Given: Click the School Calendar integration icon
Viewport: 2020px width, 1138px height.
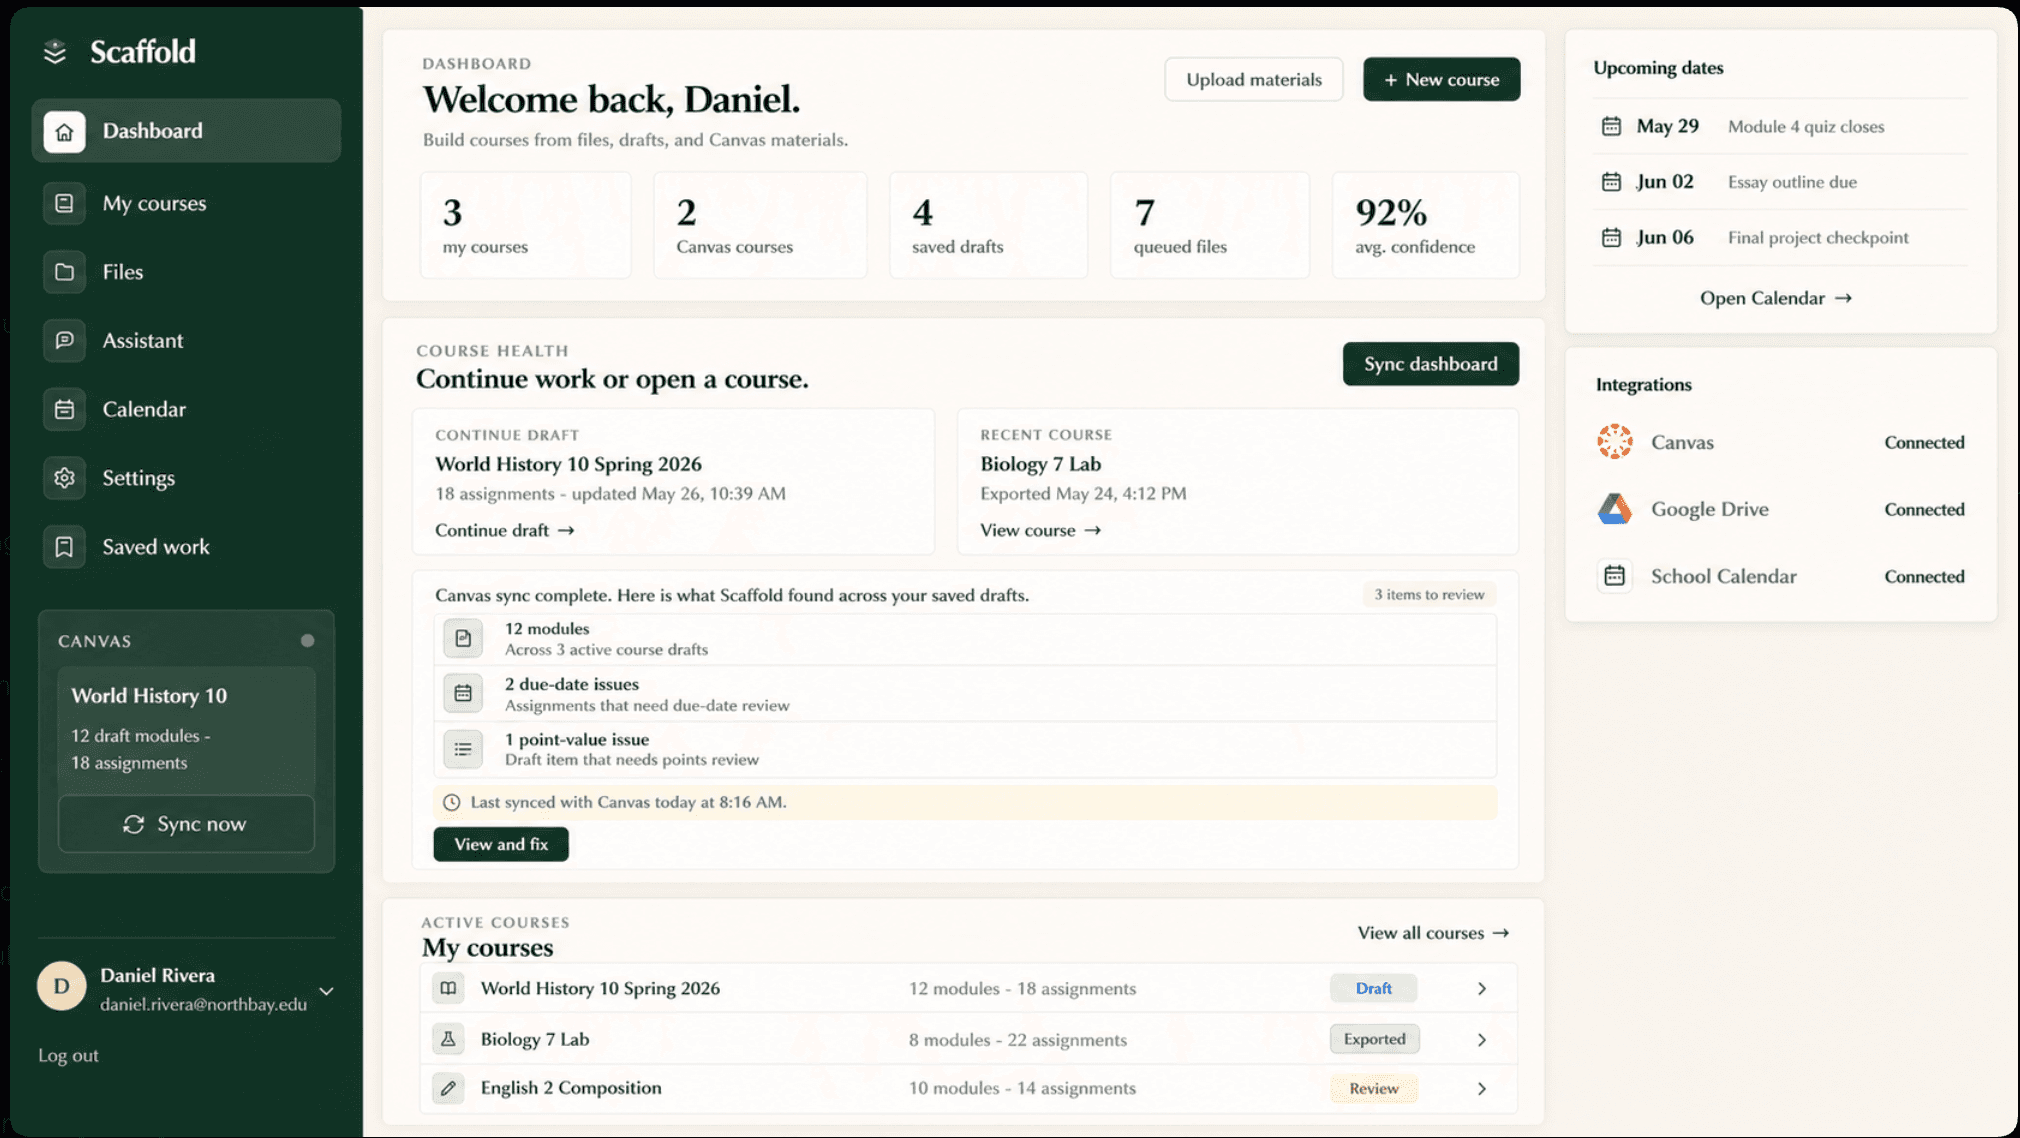Looking at the screenshot, I should 1614,576.
